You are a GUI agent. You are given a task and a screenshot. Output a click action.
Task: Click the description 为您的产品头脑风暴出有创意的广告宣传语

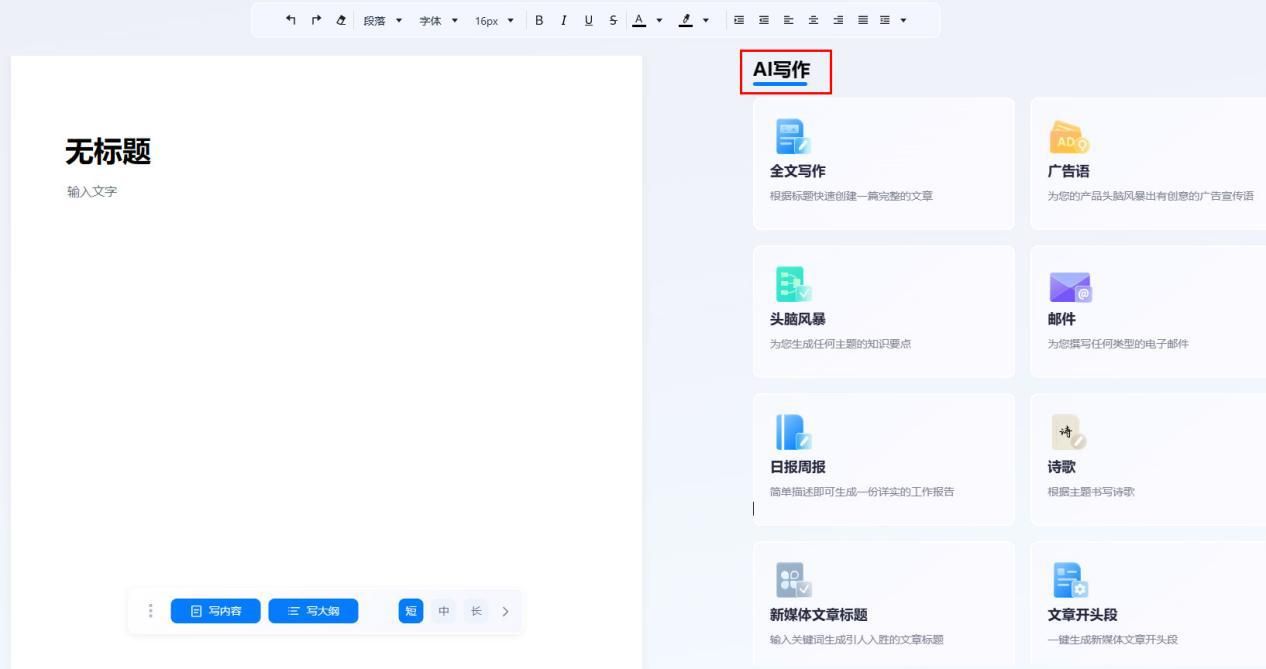point(1150,196)
